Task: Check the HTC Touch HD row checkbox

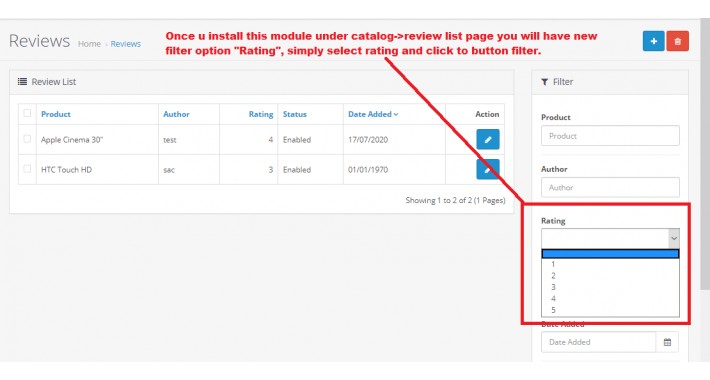Action: click(x=27, y=169)
